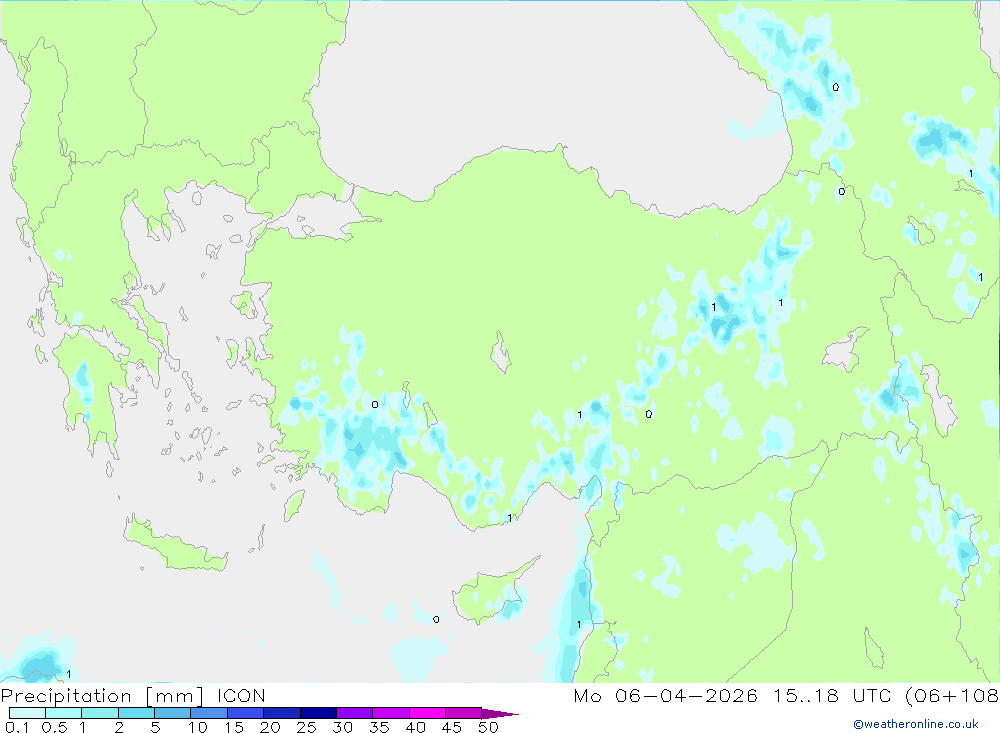This screenshot has height=733, width=1000.
Task: Click the 'Mo 06-04-2026 15..18 UTC' timestamp
Action: click(732, 696)
